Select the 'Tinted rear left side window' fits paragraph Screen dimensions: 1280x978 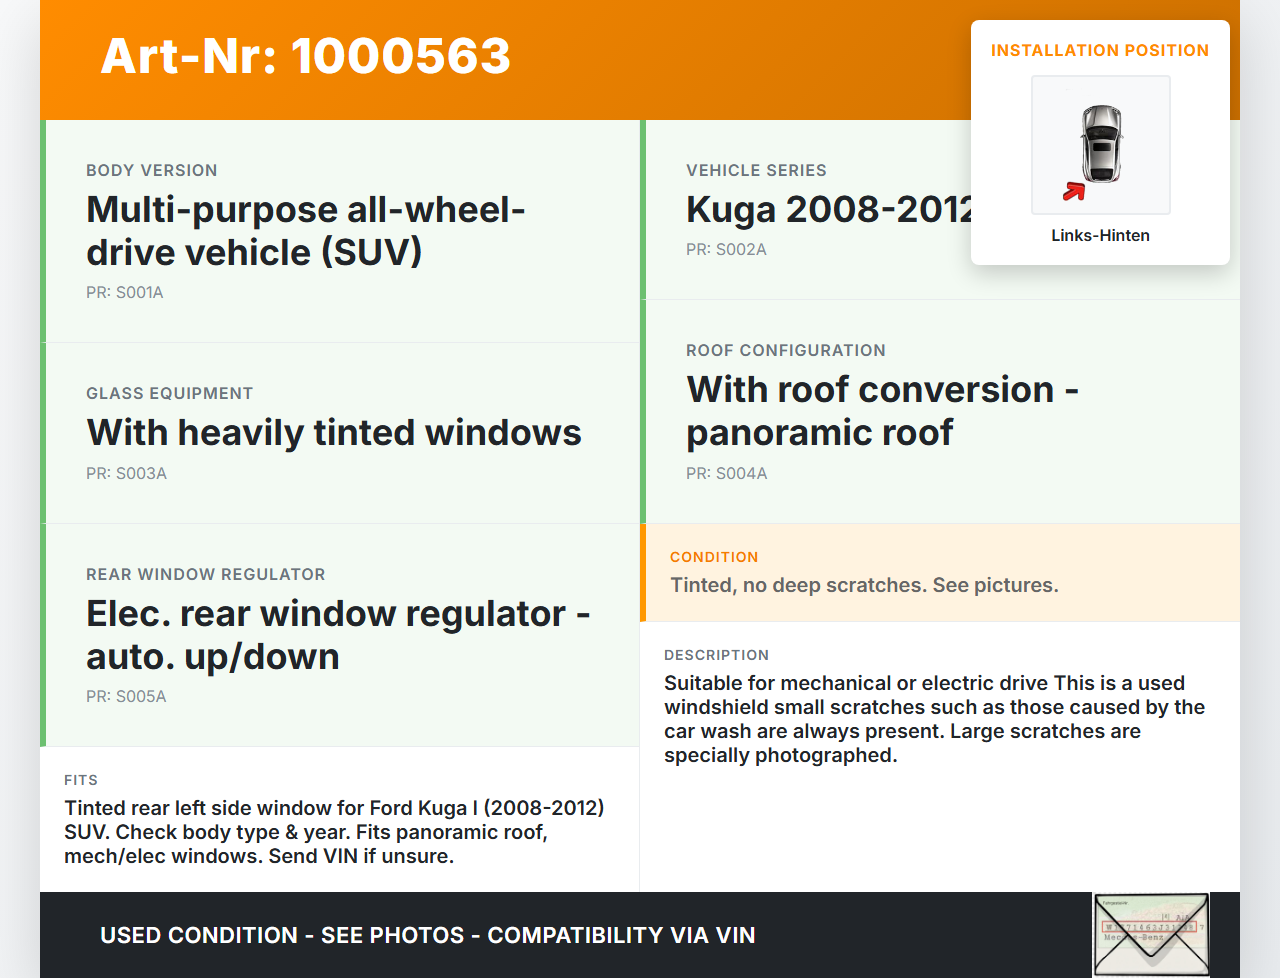coord(334,832)
